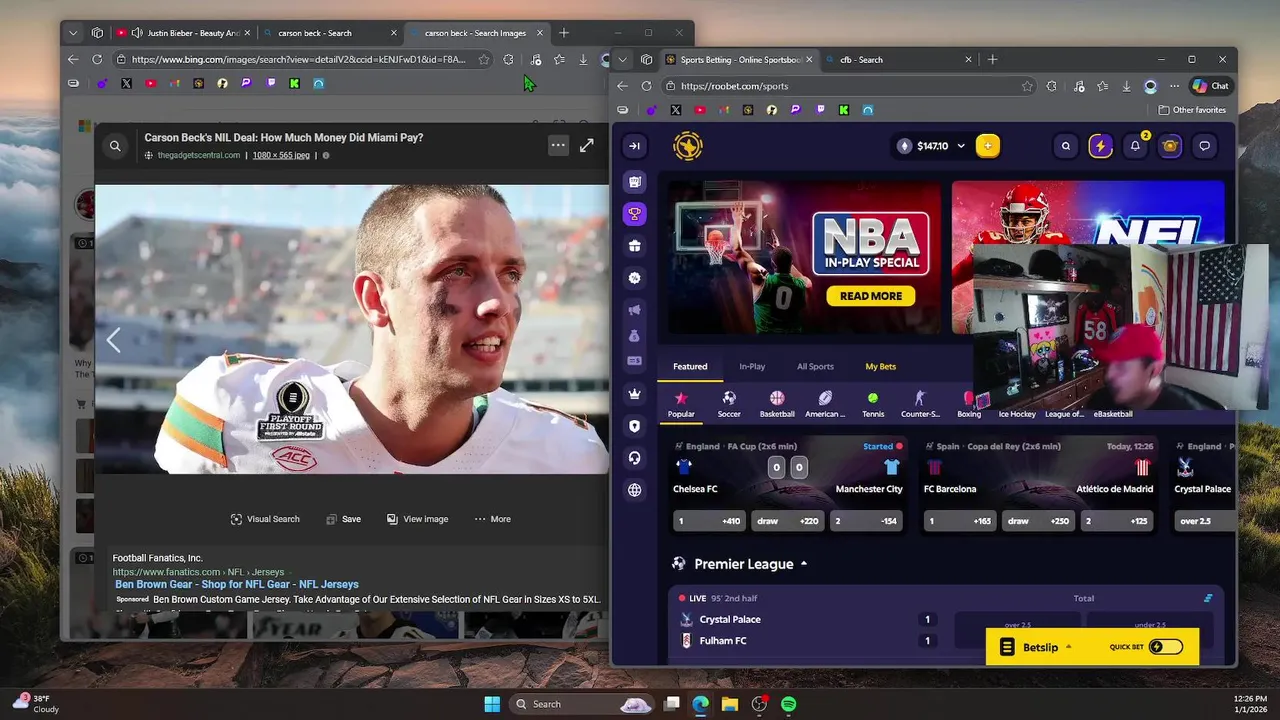Image resolution: width=1280 pixels, height=720 pixels.
Task: Open the globe language icon in Roobet sidebar
Action: click(634, 490)
